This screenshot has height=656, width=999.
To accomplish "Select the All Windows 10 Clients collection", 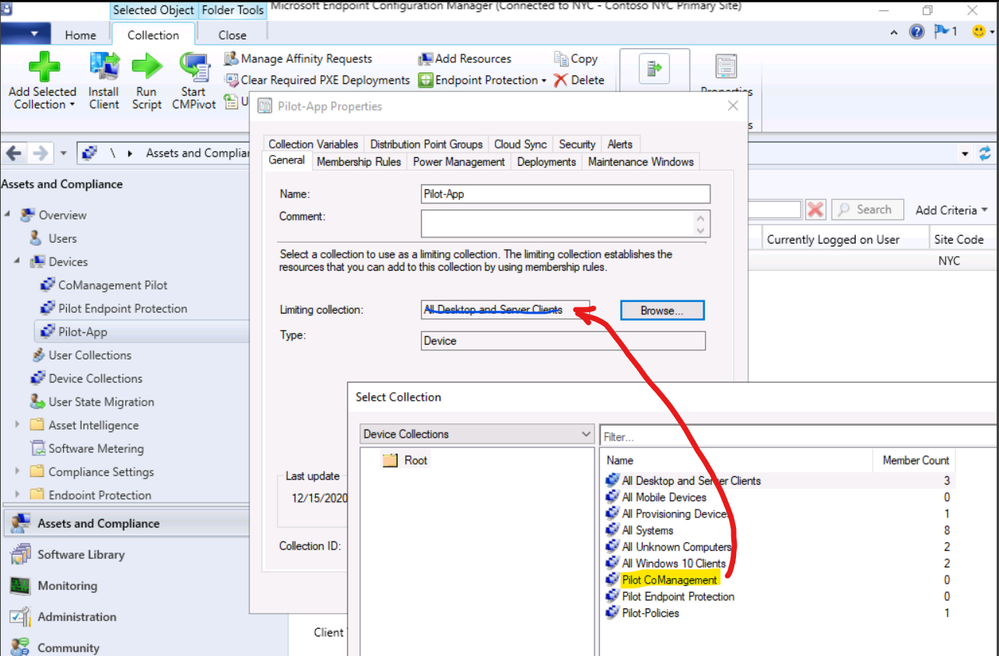I will [673, 564].
